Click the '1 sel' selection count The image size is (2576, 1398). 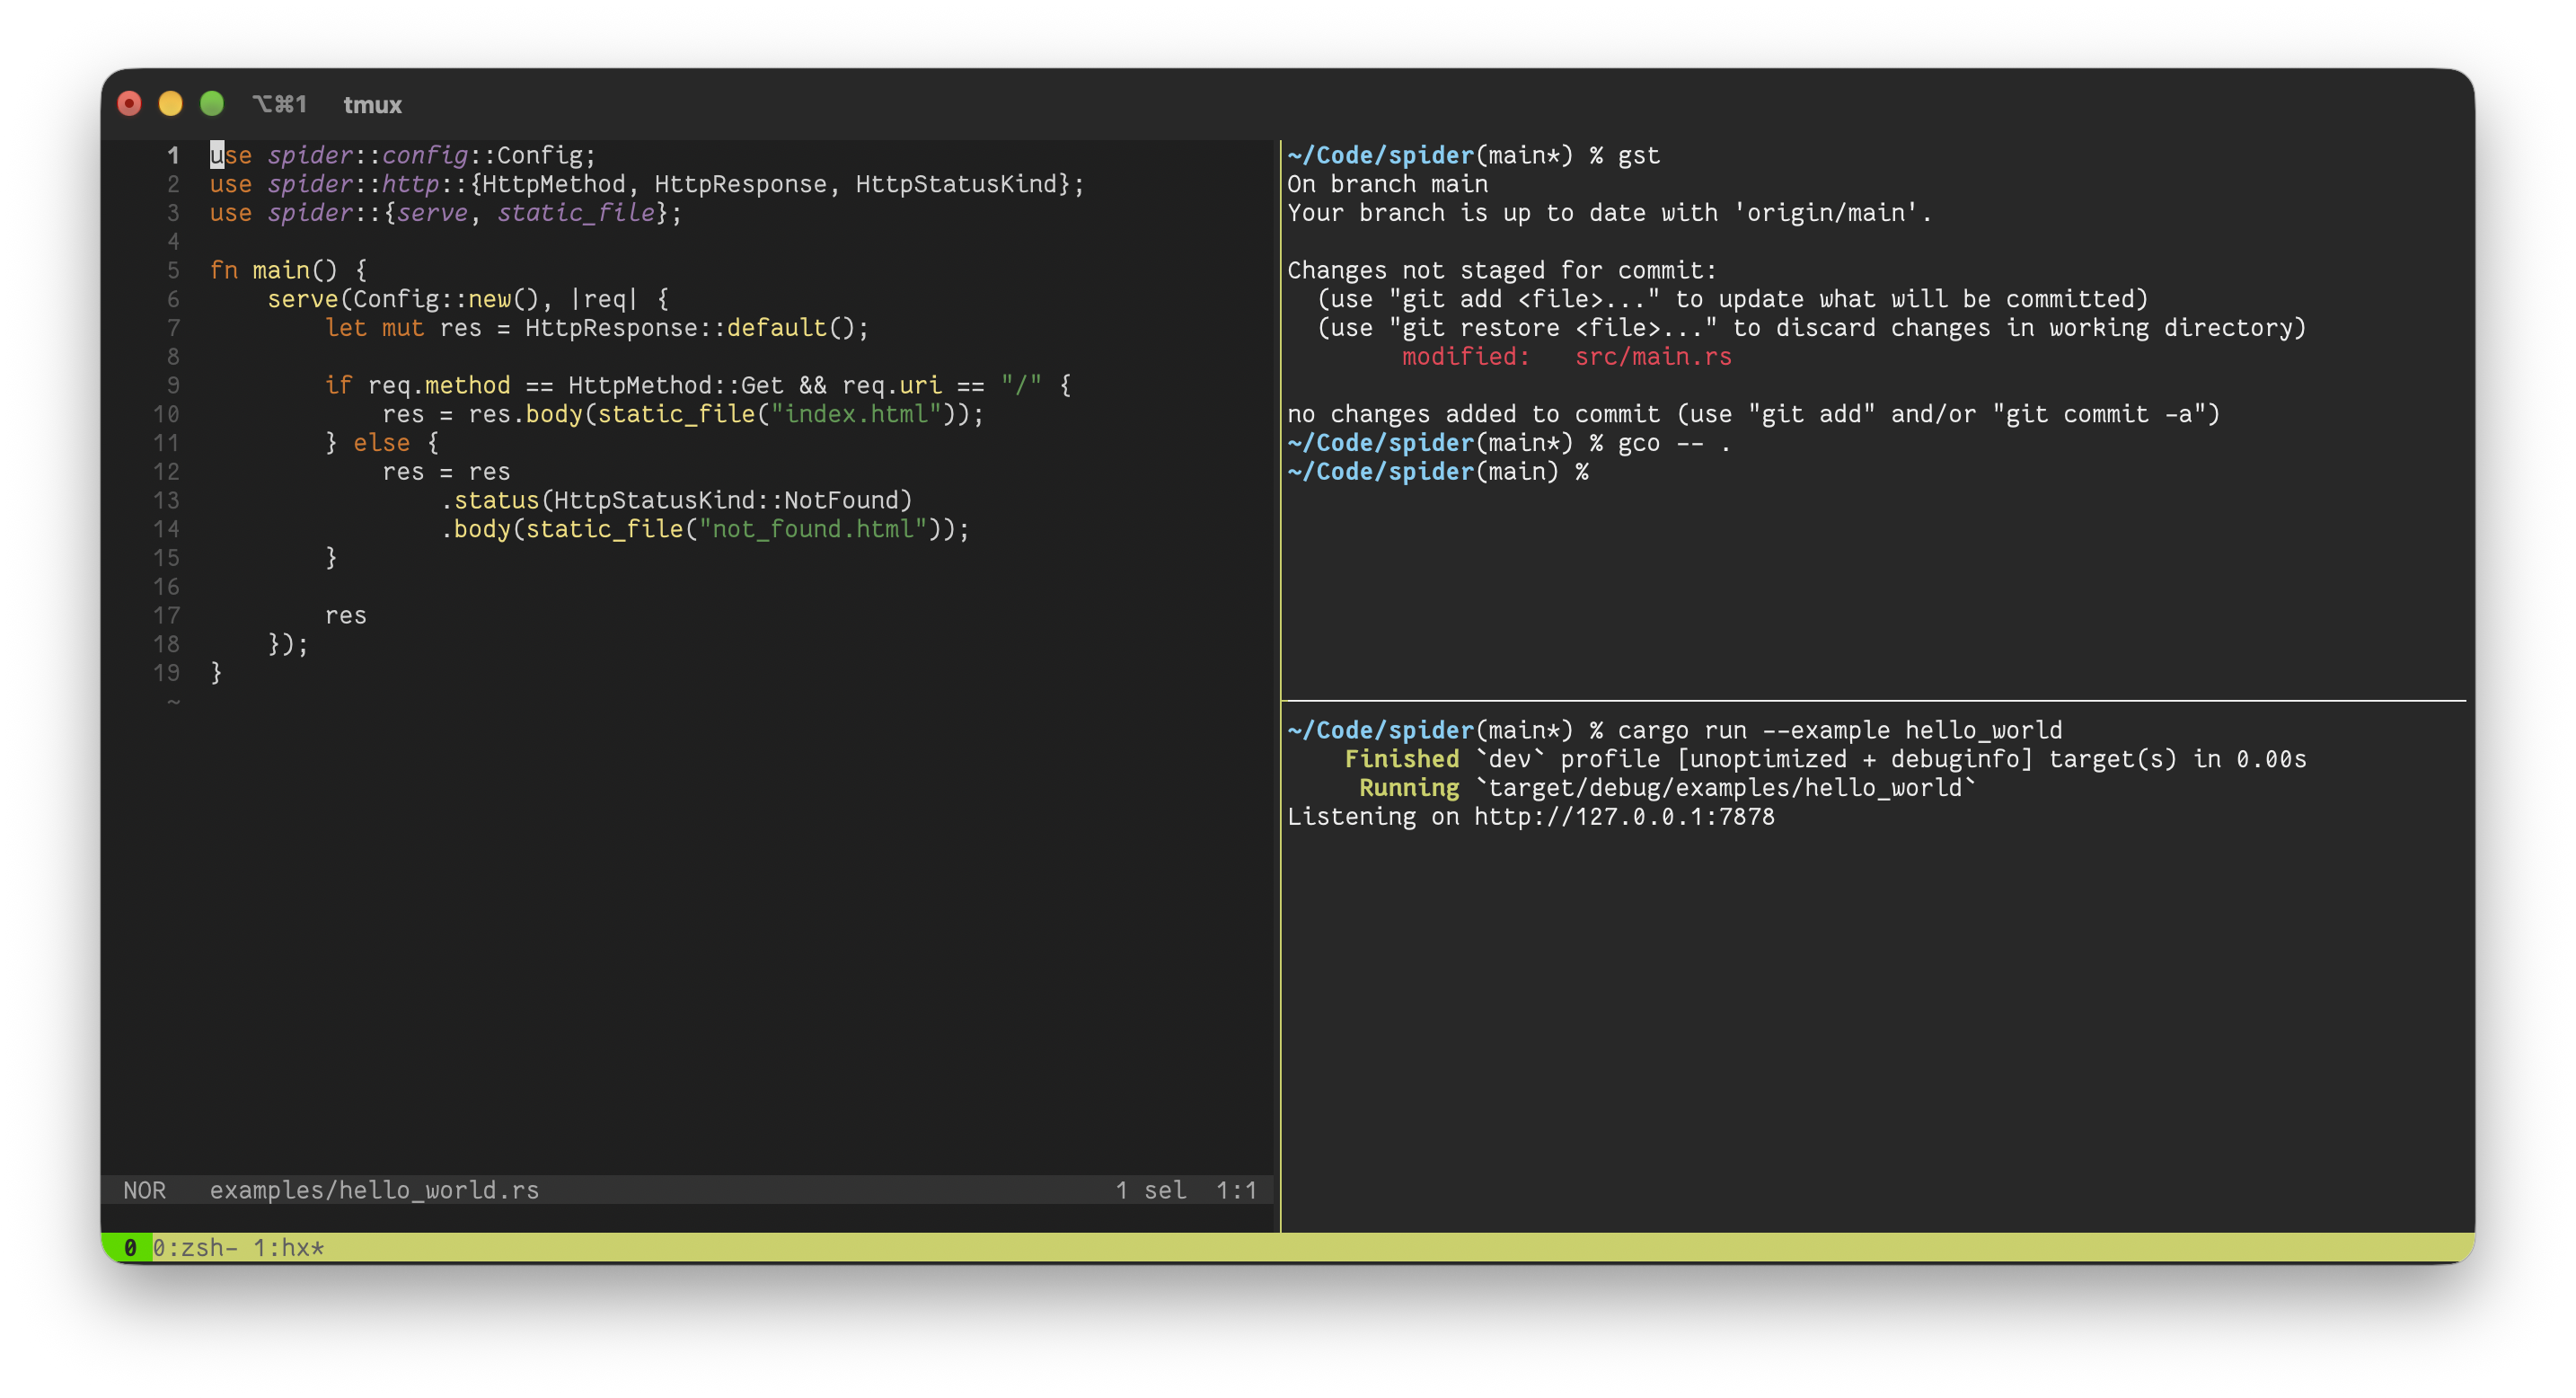click(1151, 1190)
